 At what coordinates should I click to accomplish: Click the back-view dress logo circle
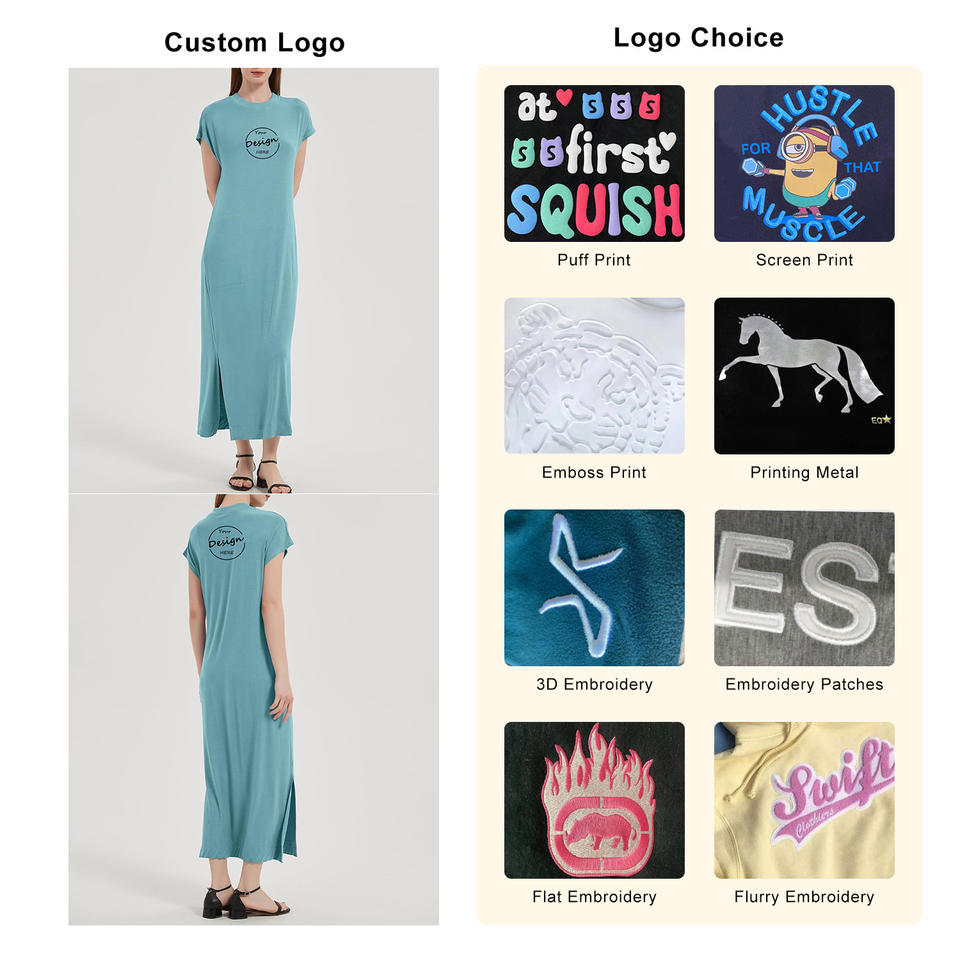click(x=226, y=542)
